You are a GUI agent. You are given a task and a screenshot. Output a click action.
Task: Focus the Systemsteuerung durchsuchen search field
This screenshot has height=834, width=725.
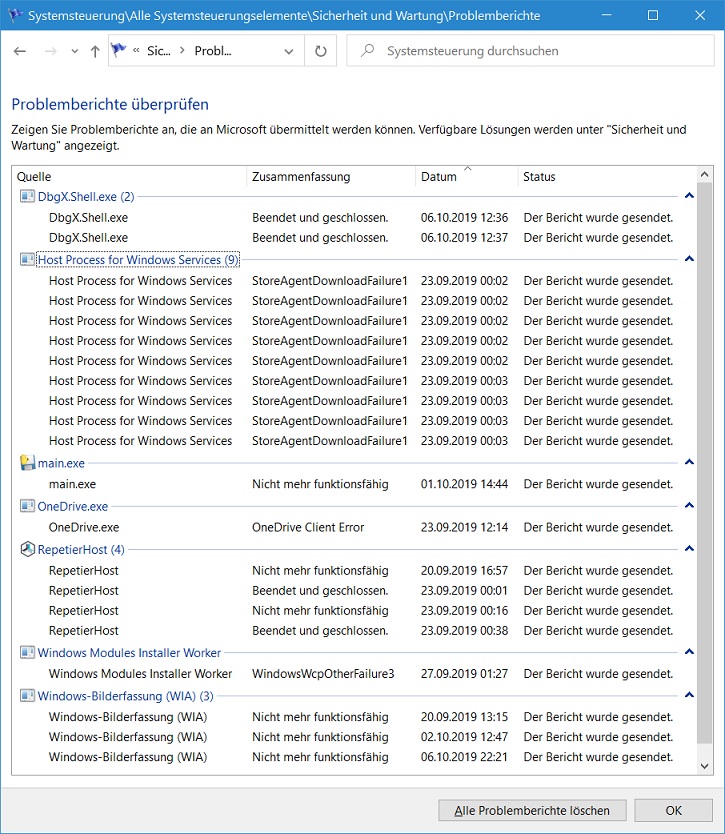point(530,51)
